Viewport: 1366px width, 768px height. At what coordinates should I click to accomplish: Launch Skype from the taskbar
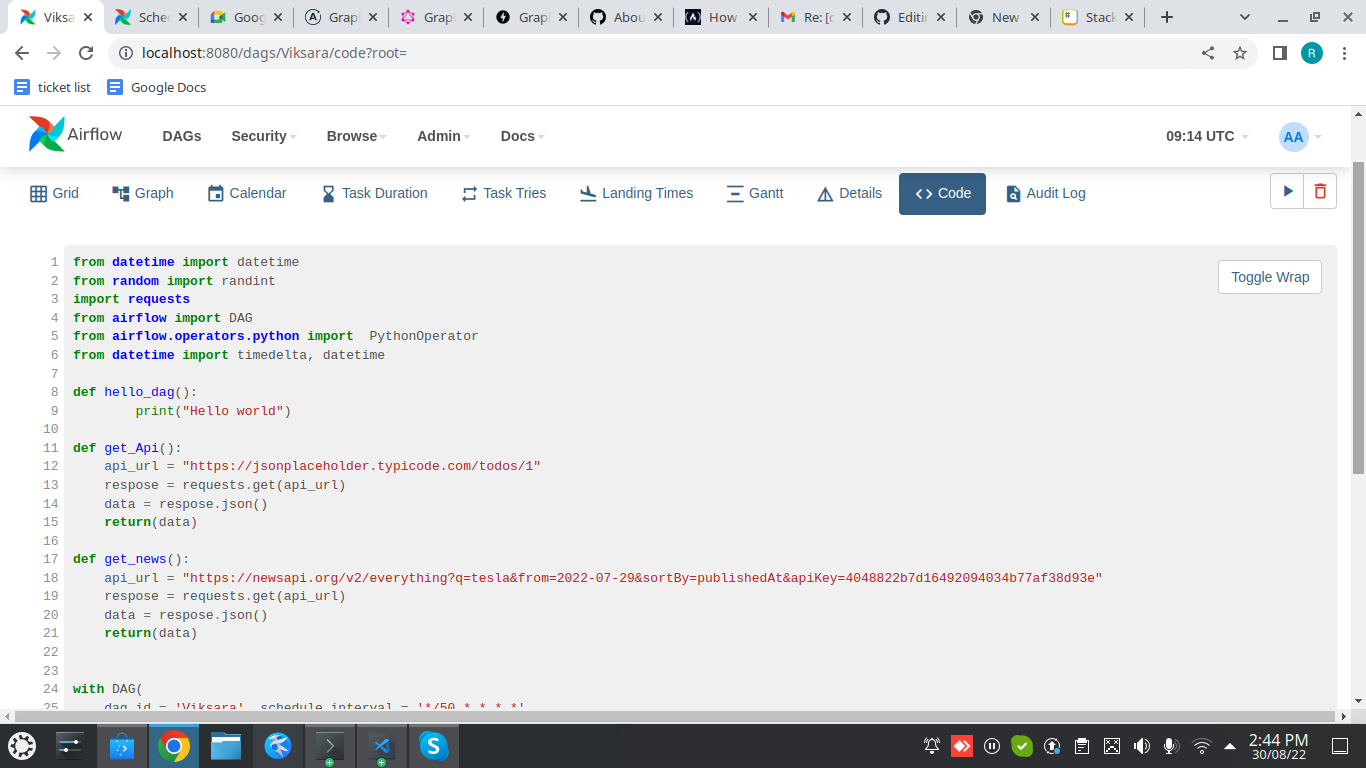[433, 746]
